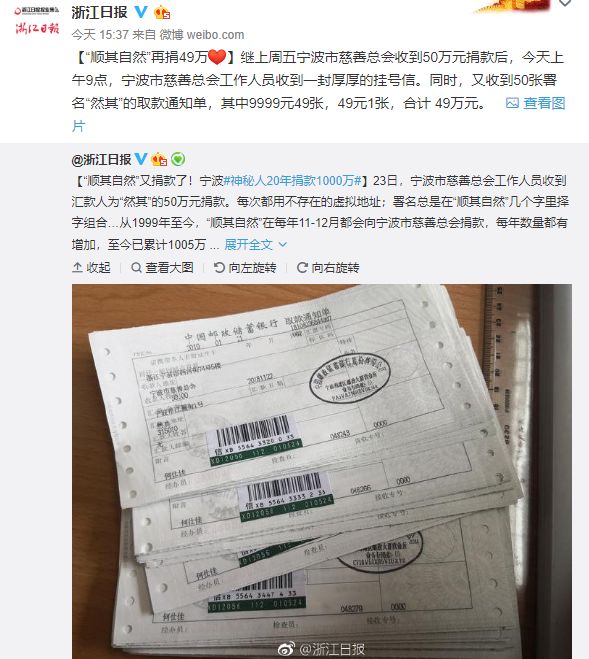The image size is (589, 659).
Task: Expand the full text via 展开全文
Action: click(248, 244)
